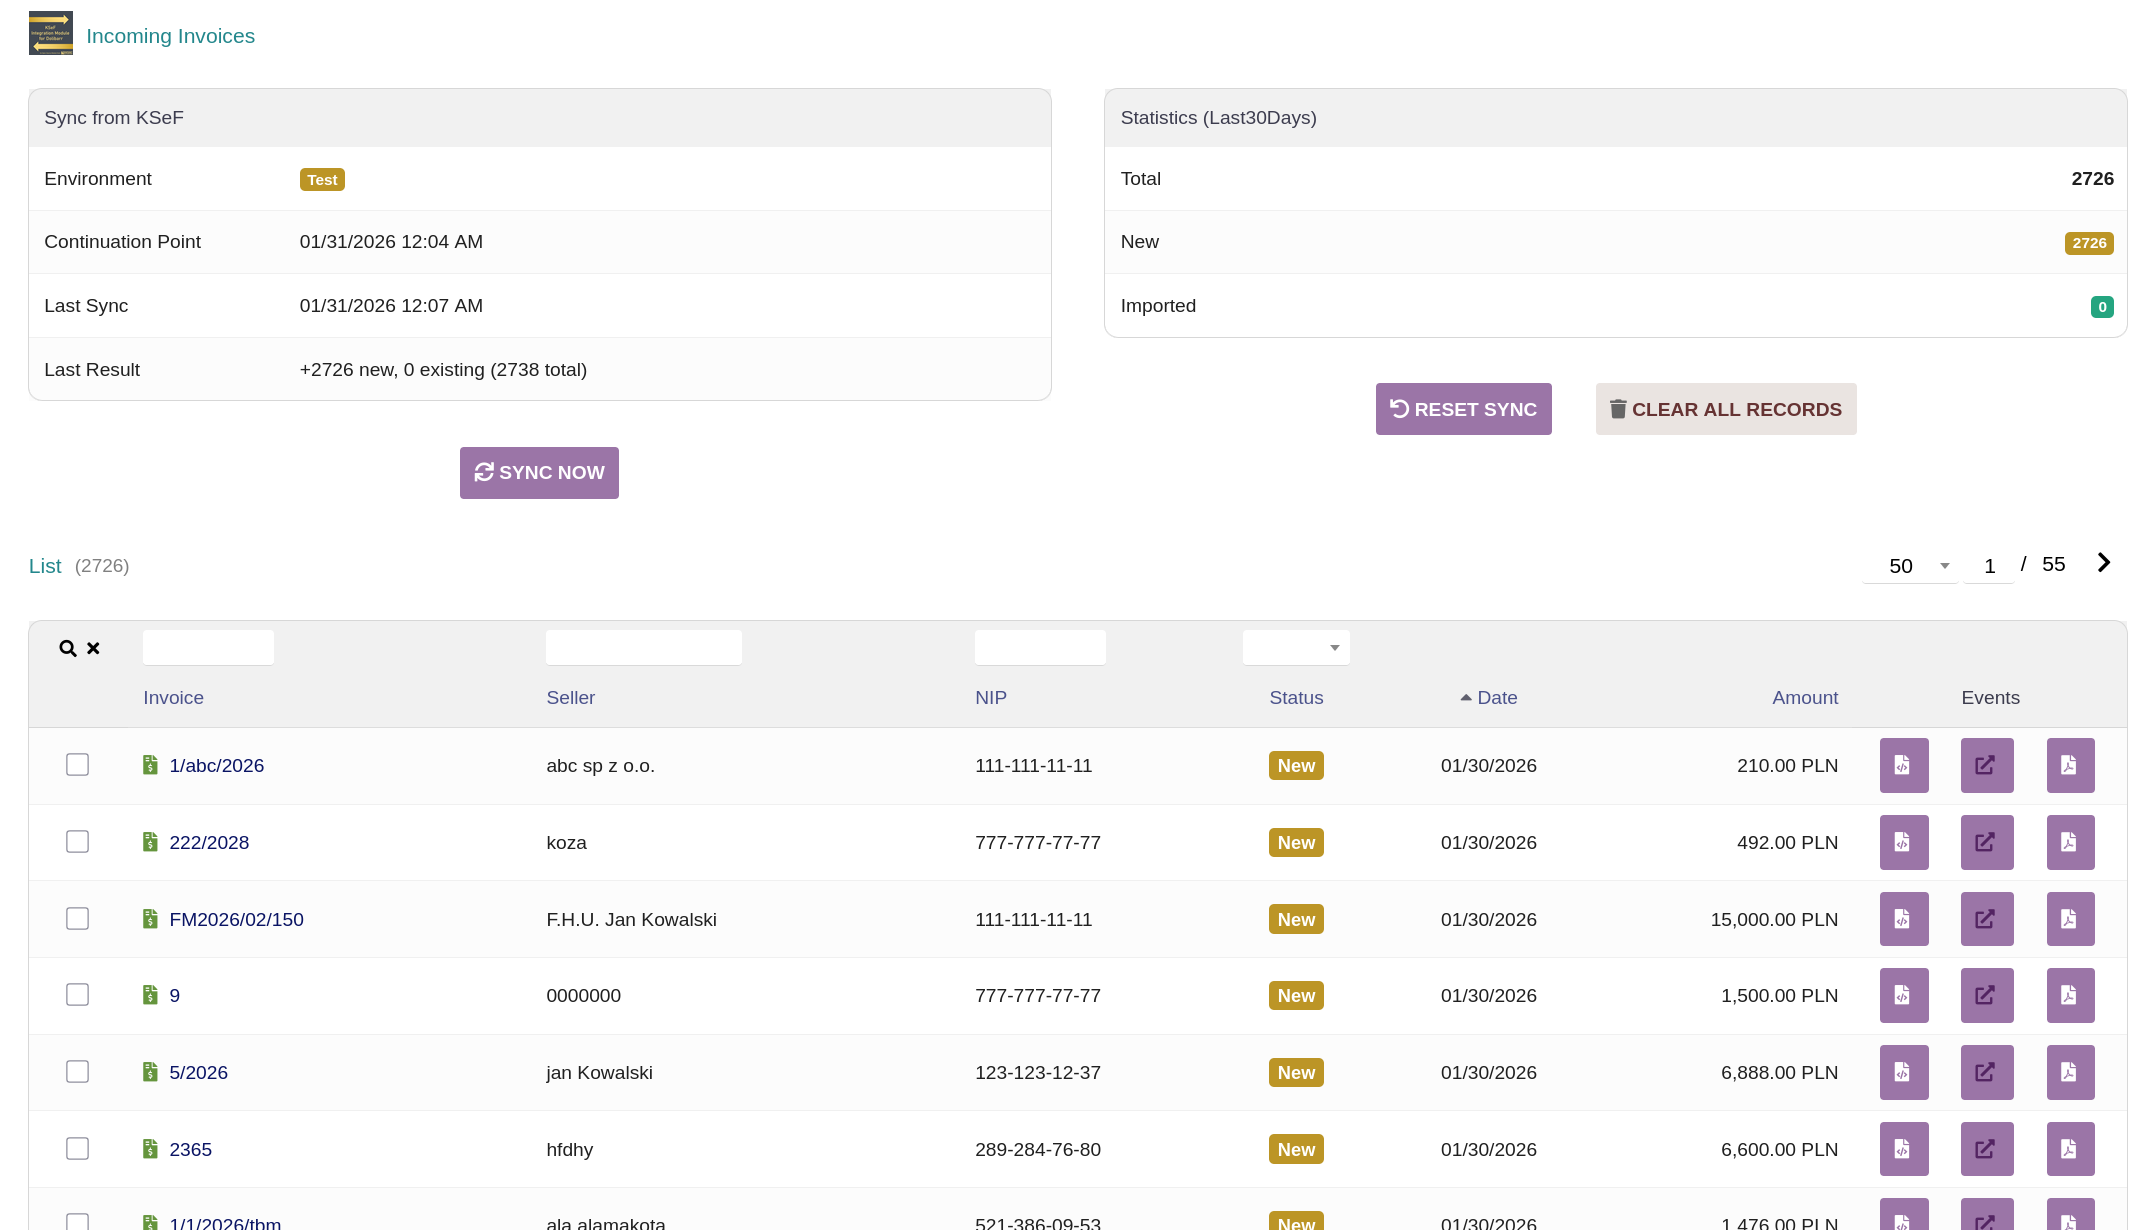This screenshot has height=1230, width=2153.
Task: View XML code file for invoice 2365
Action: (1903, 1150)
